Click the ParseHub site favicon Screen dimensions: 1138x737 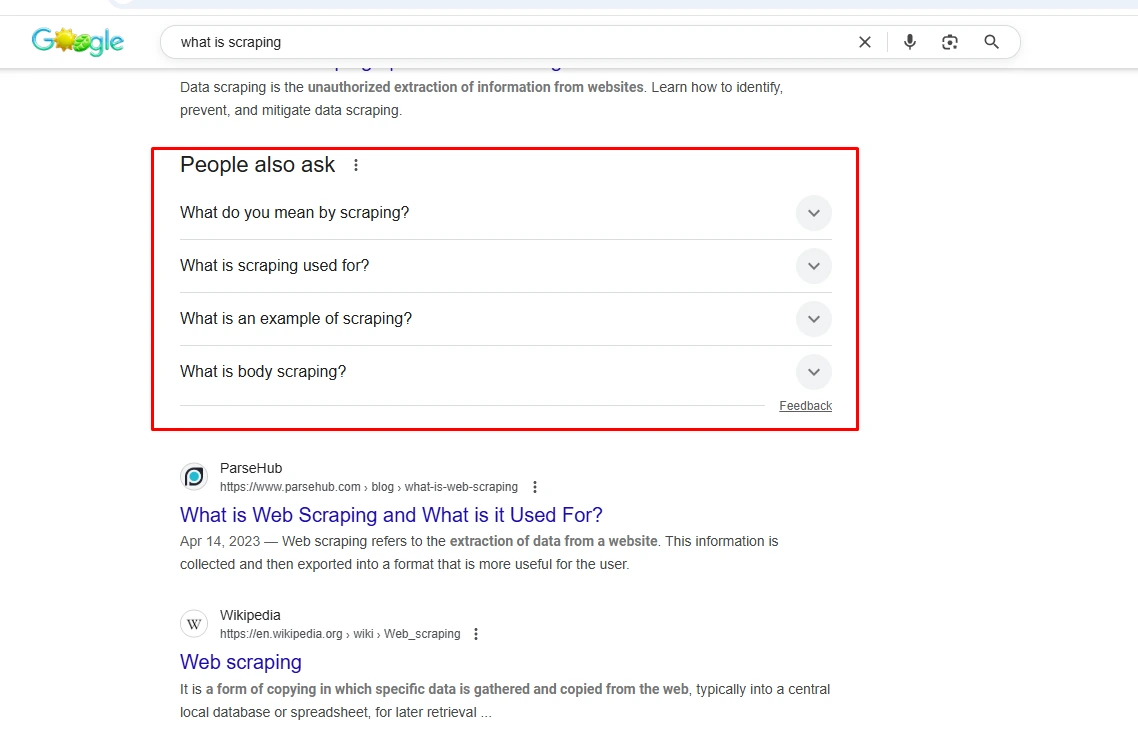tap(194, 477)
